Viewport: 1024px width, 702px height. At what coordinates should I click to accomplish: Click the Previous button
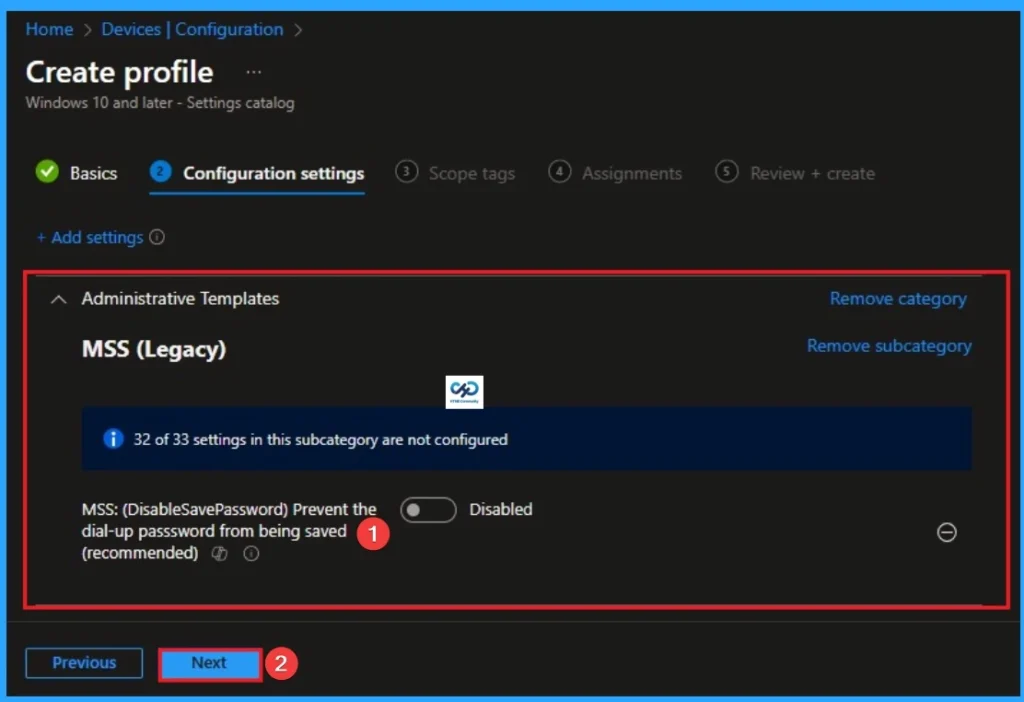[x=83, y=662]
